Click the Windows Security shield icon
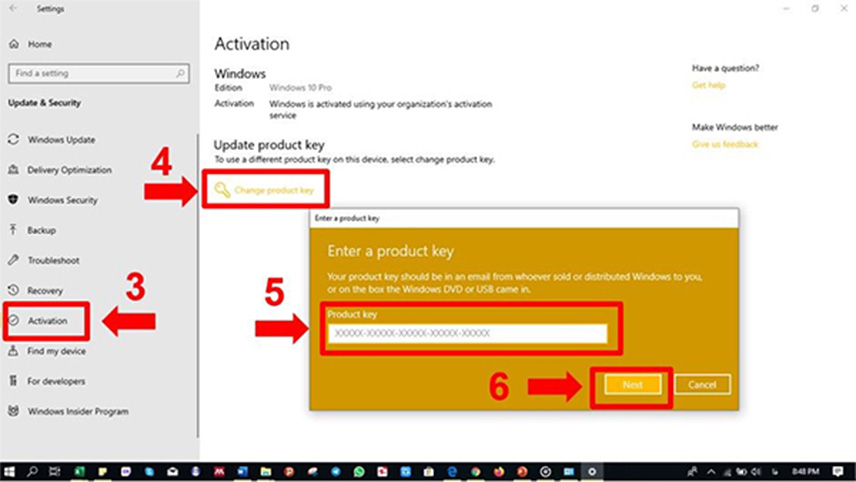 click(x=14, y=199)
